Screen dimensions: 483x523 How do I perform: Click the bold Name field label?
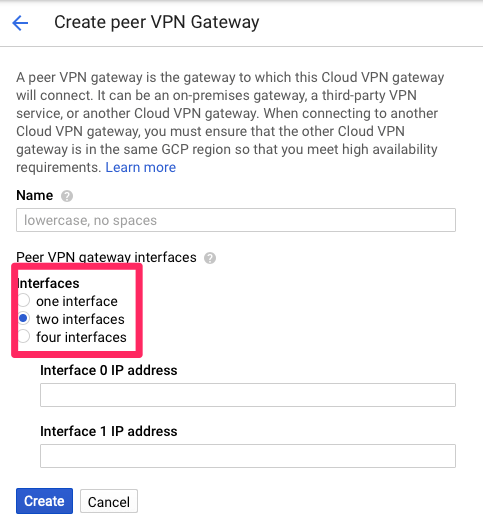pos(35,195)
